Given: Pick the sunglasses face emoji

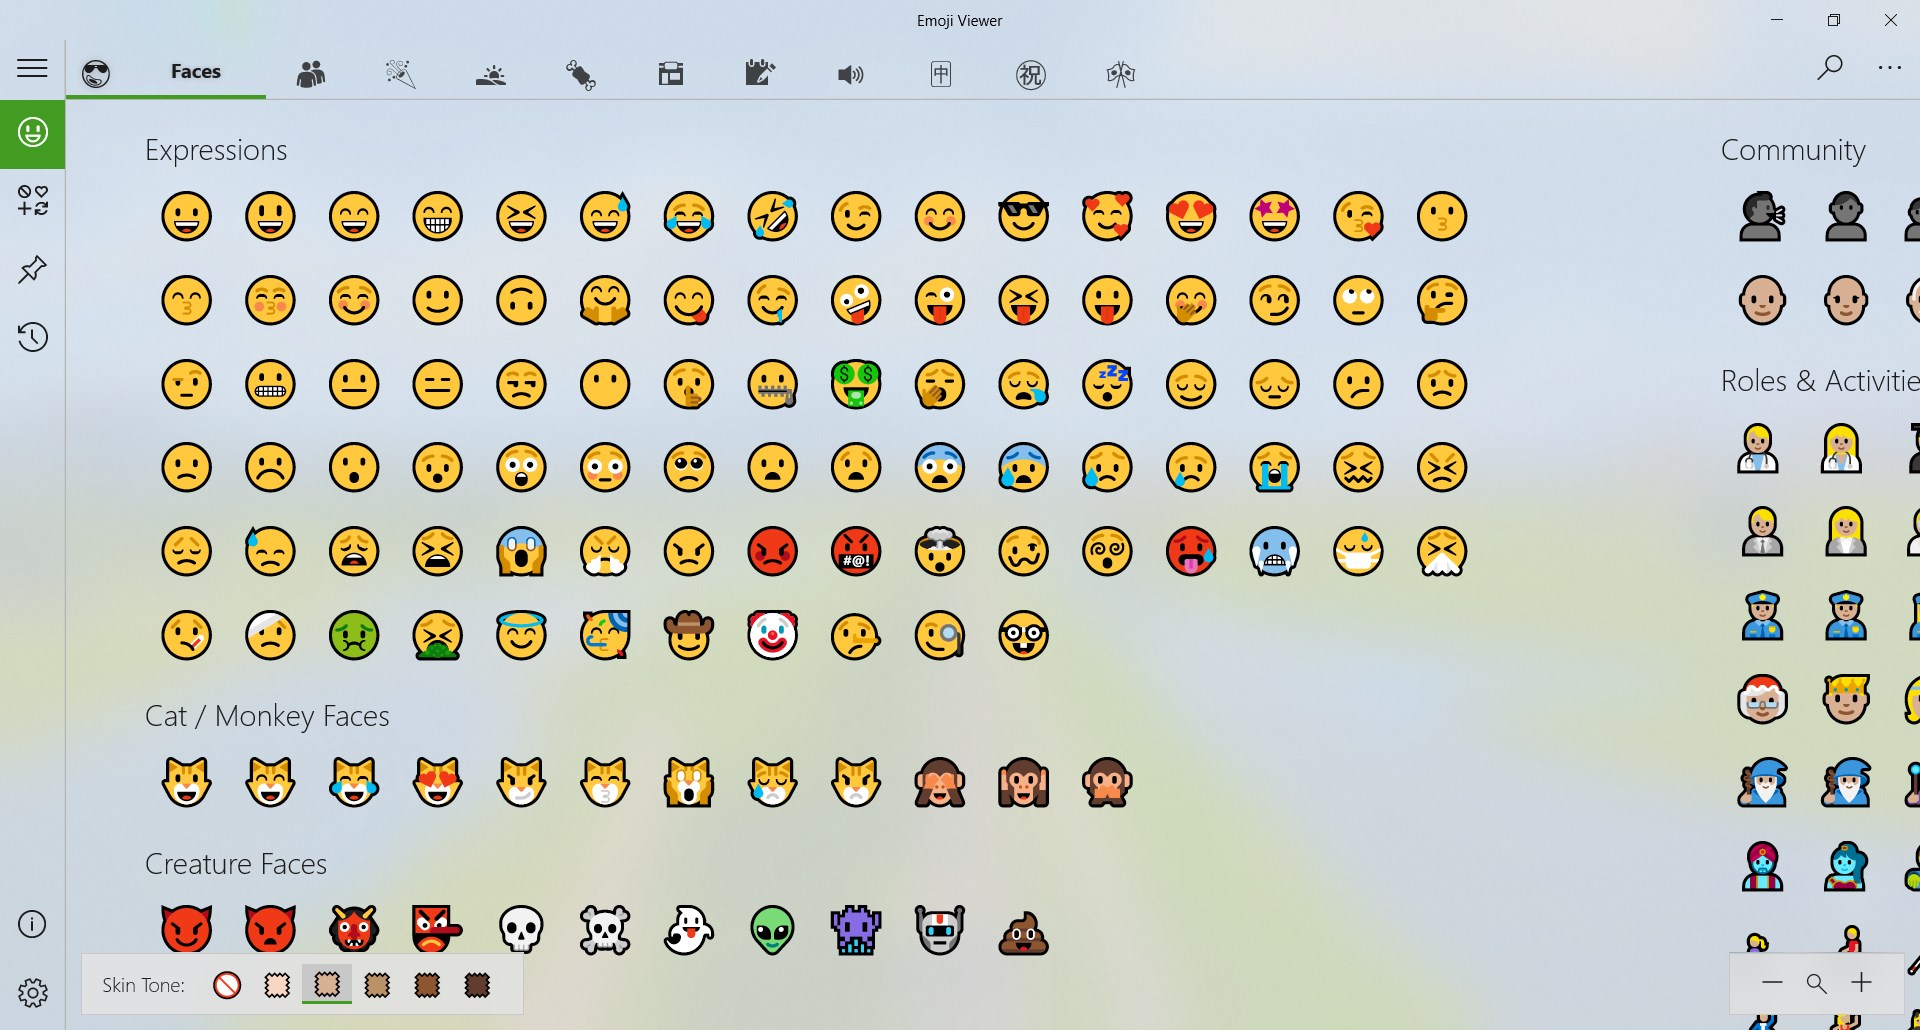Looking at the screenshot, I should click(1024, 216).
